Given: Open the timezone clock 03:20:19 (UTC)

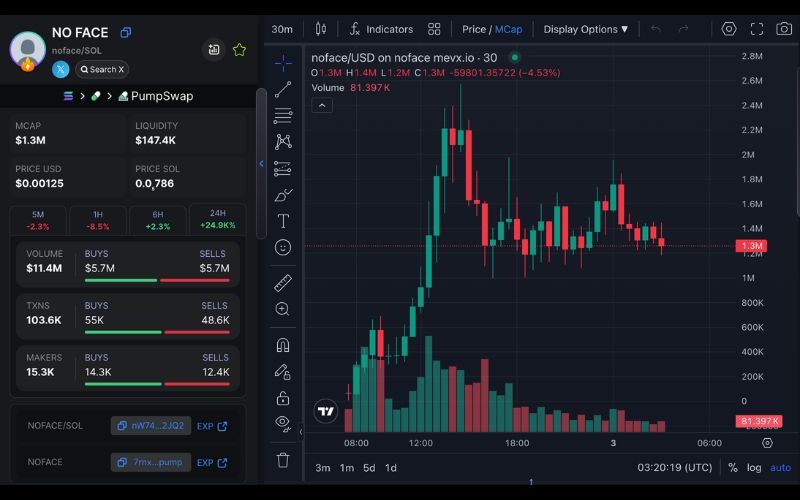Looking at the screenshot, I should 674,468.
